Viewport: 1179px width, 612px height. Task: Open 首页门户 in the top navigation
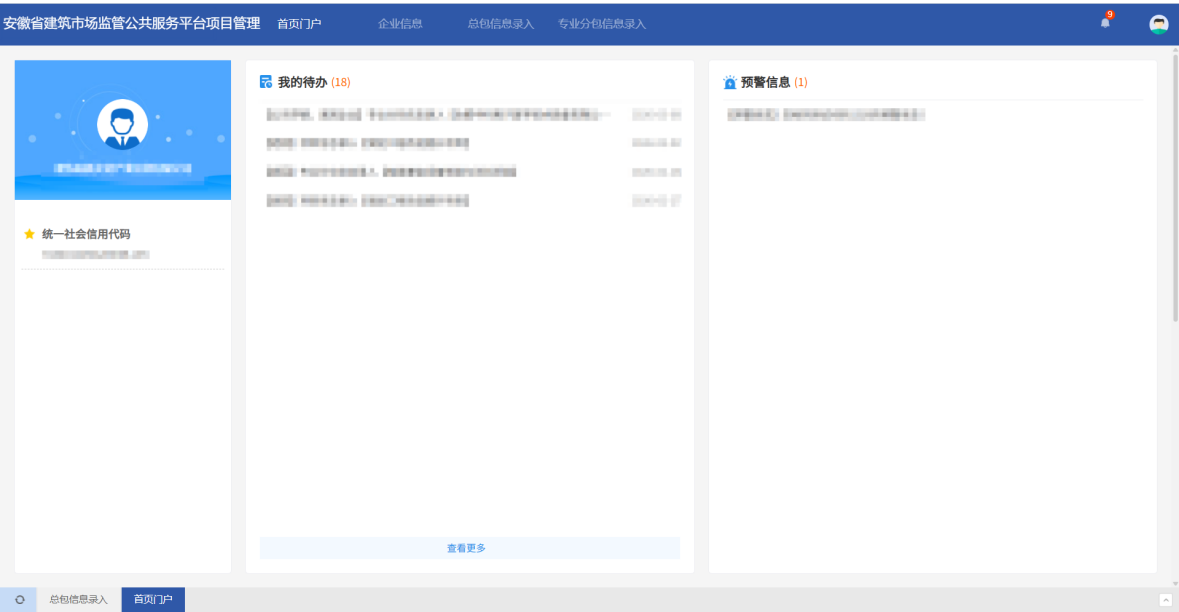coord(299,24)
